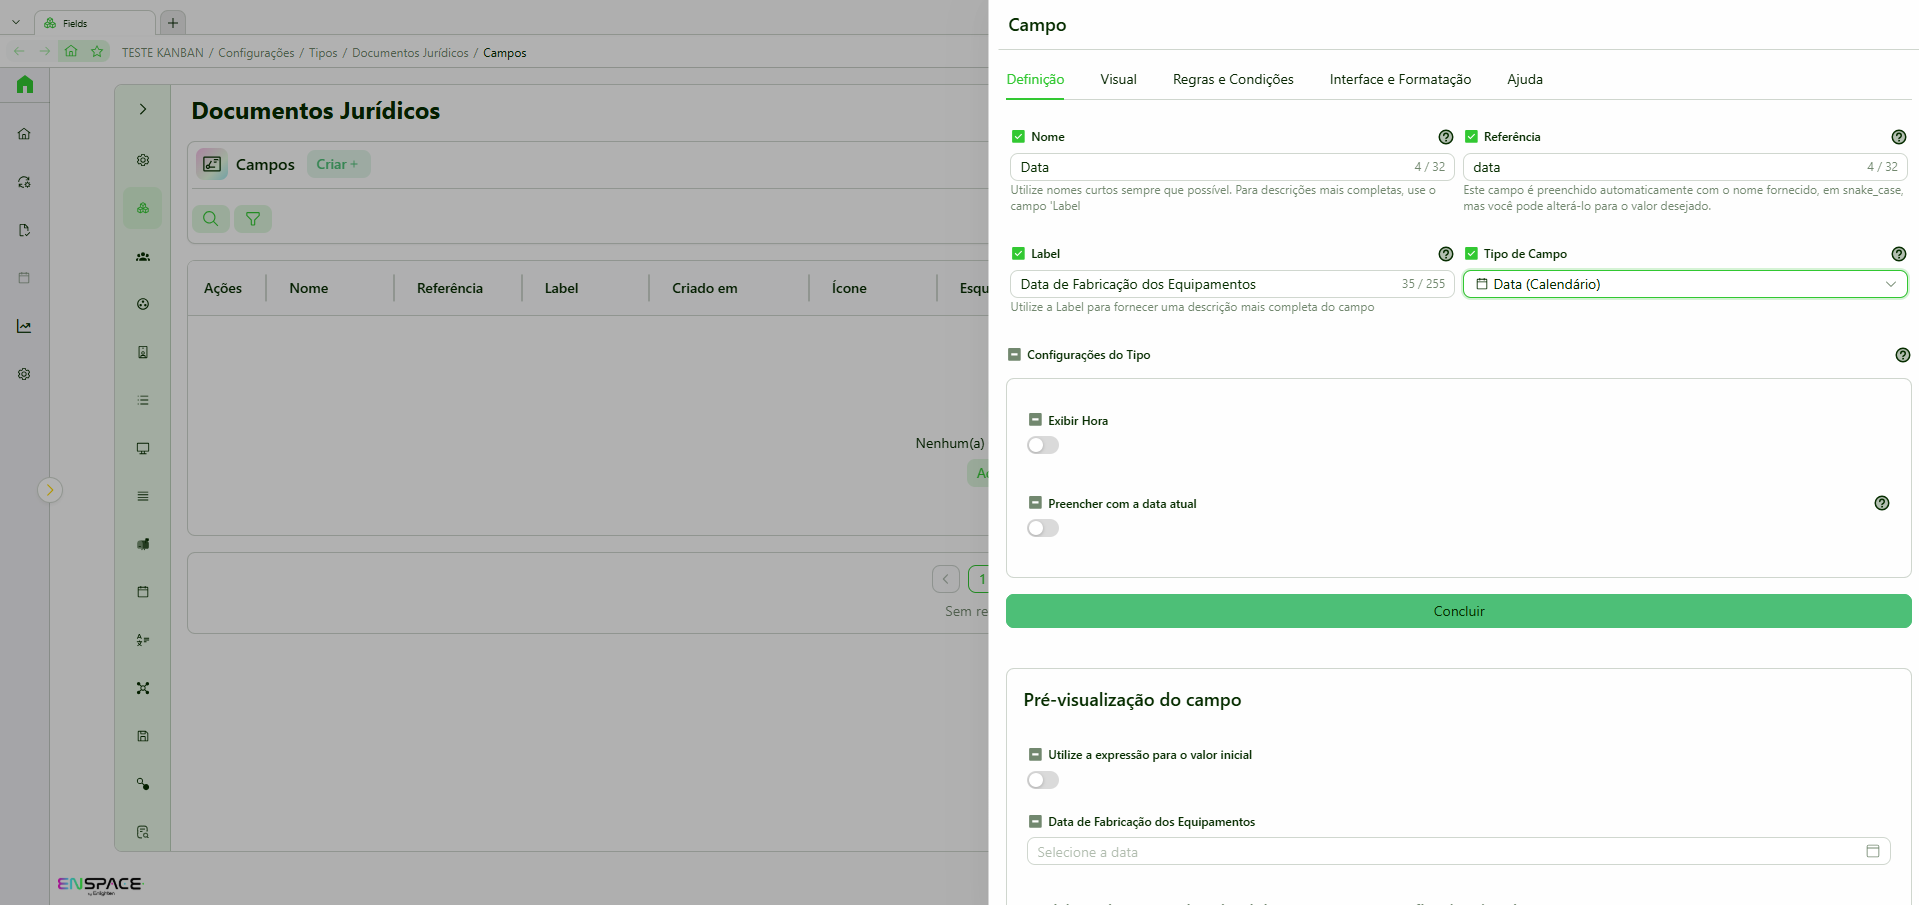Open the gear settings icon in left rail
This screenshot has height=905, width=1919.
pos(24,374)
